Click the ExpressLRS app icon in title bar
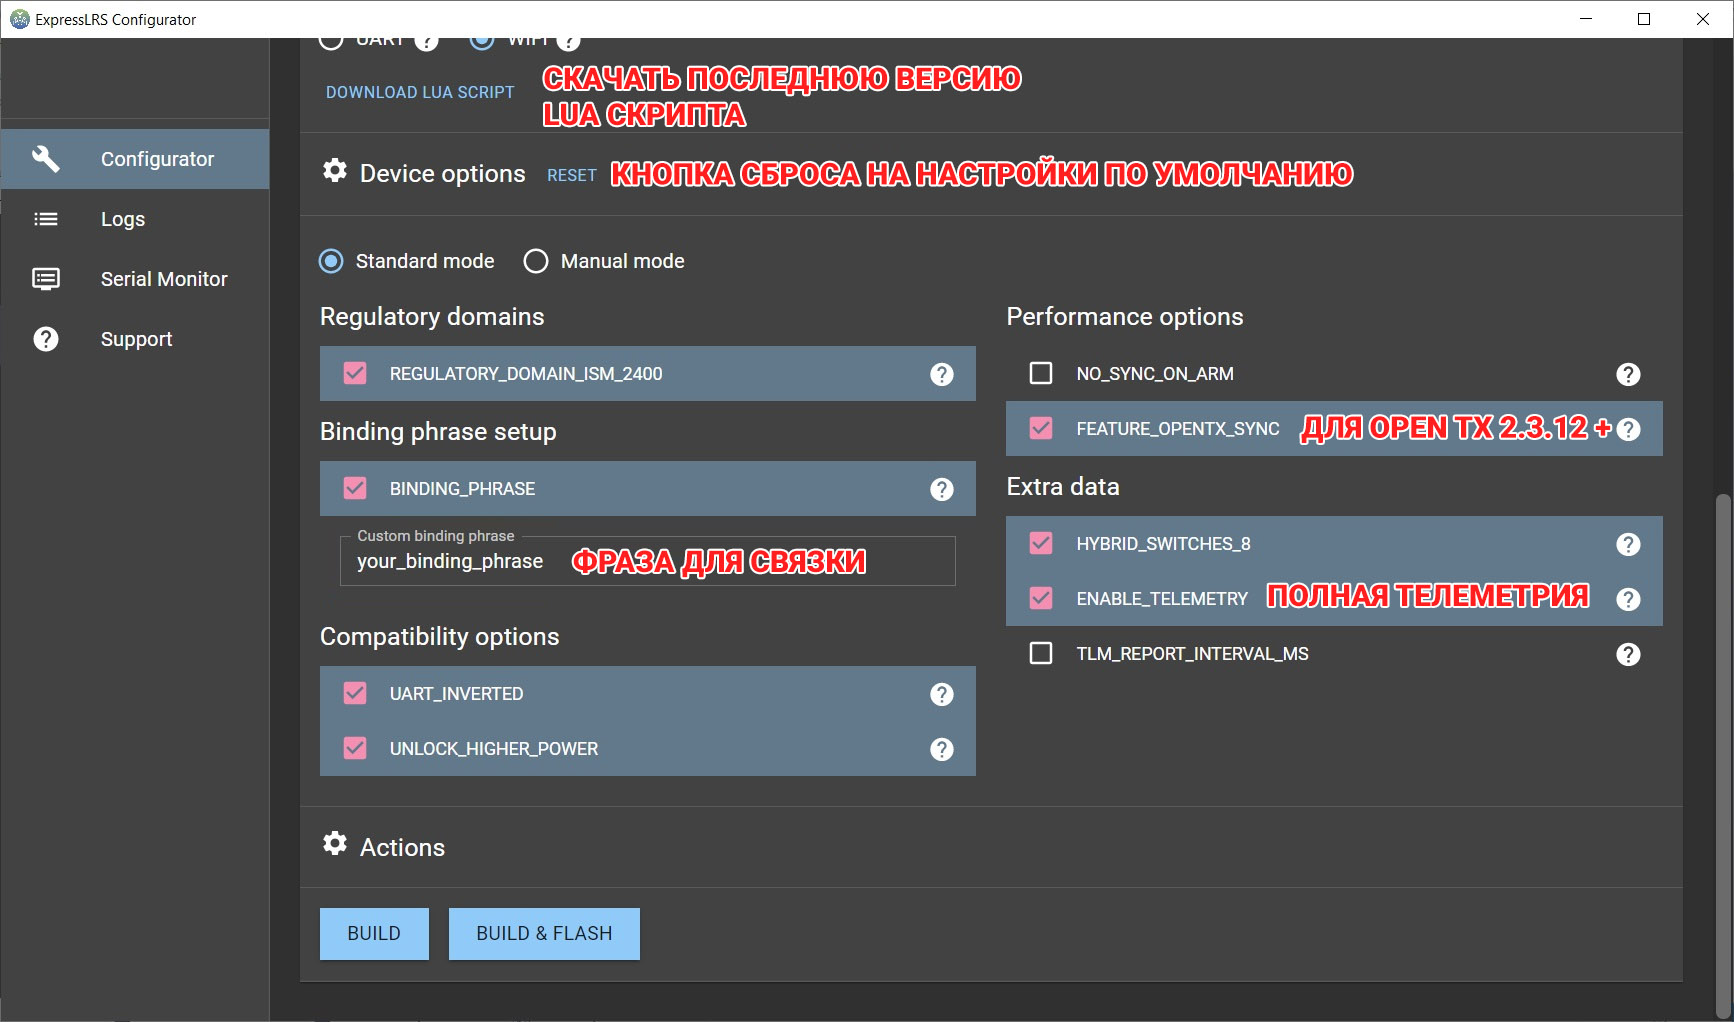This screenshot has height=1022, width=1734. 19,19
